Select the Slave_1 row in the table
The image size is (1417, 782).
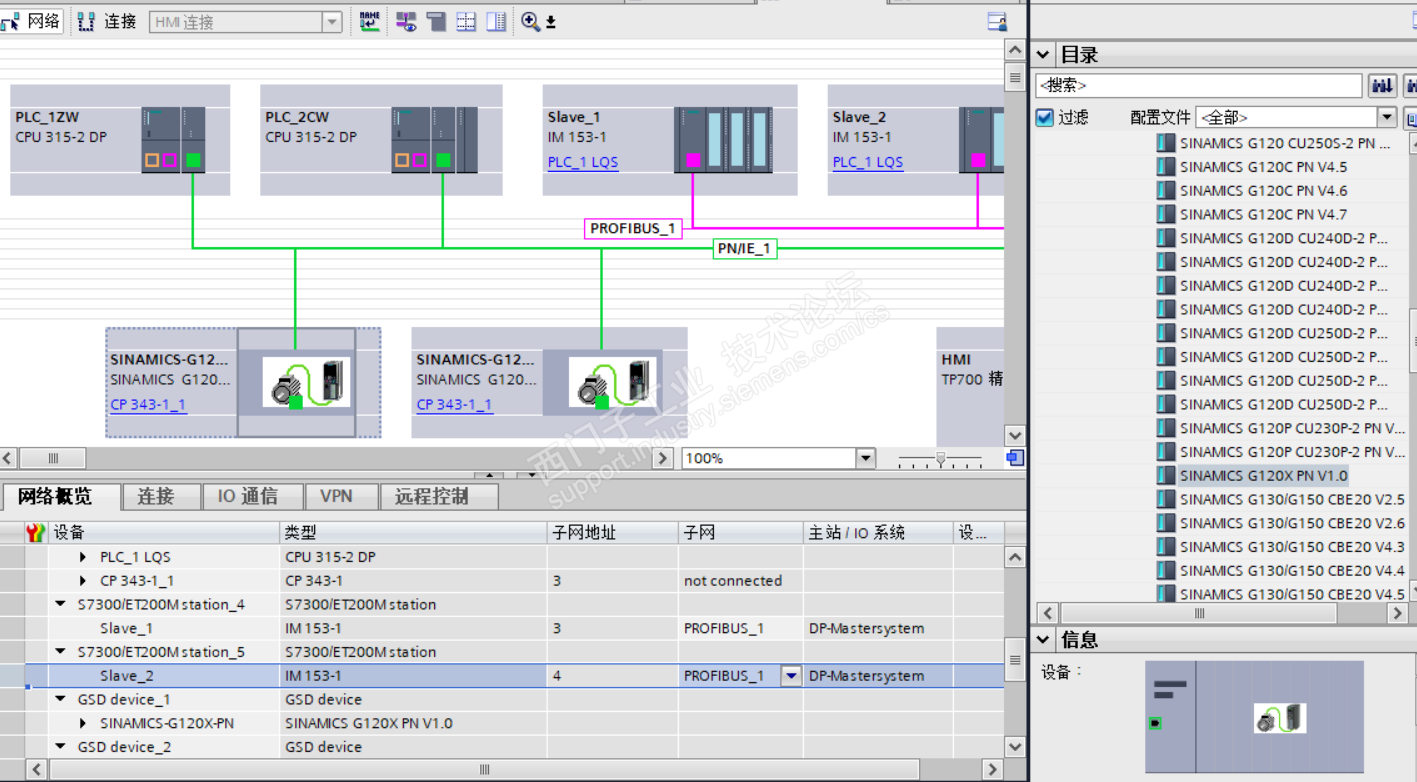[514, 629]
